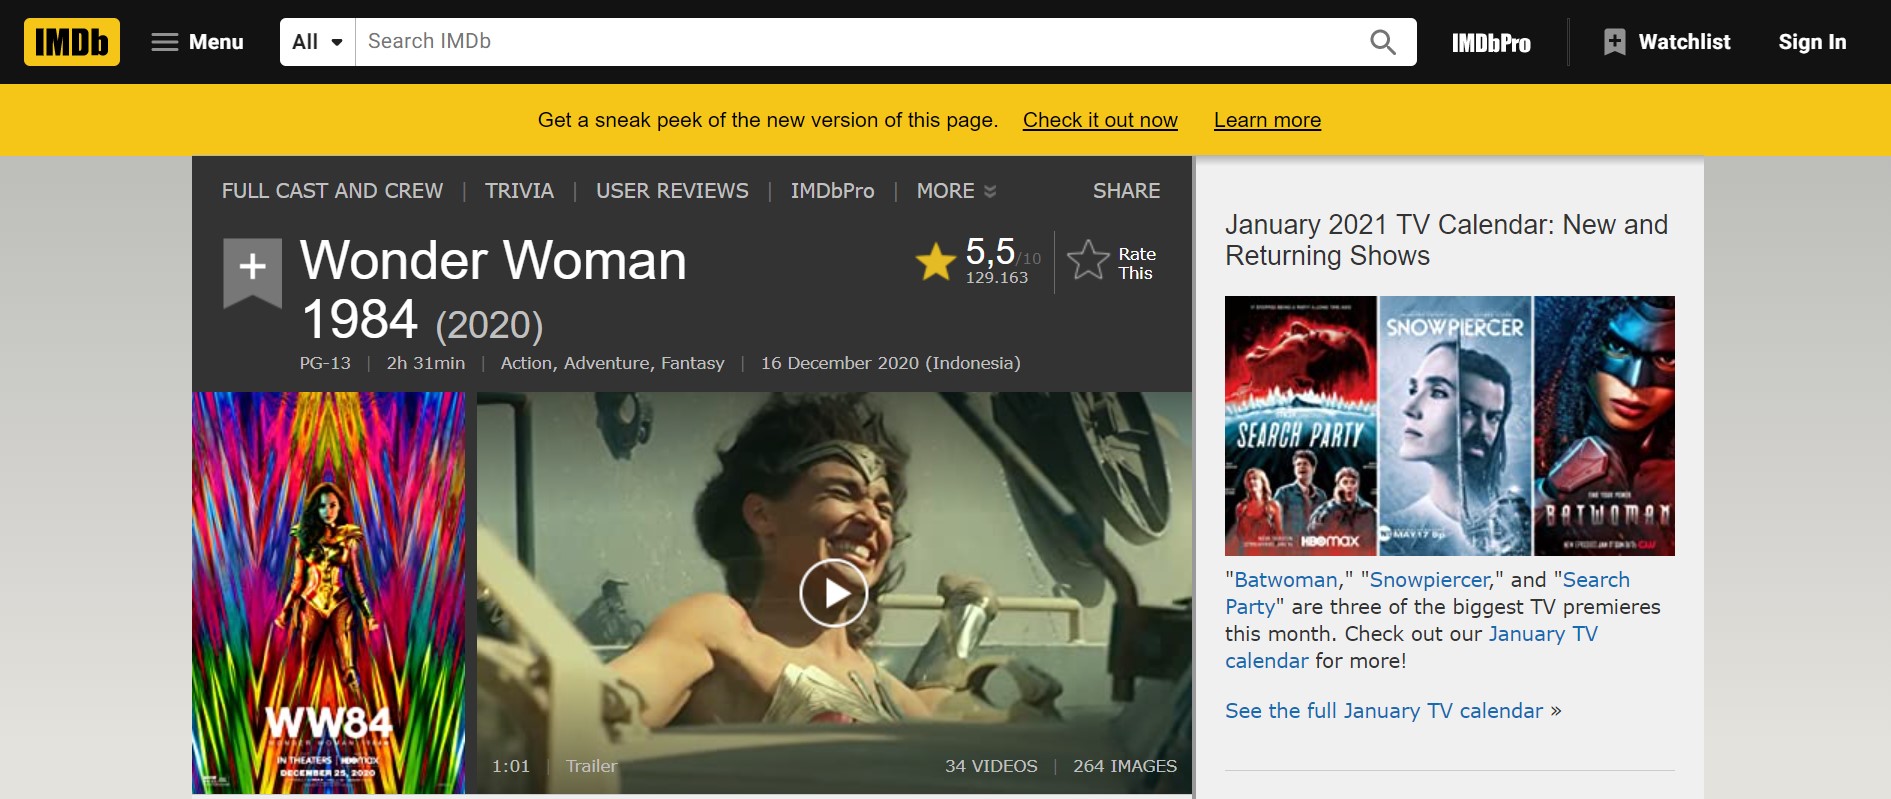Click the Rate This star outline
This screenshot has width=1891, height=799.
pyautogui.click(x=1088, y=261)
